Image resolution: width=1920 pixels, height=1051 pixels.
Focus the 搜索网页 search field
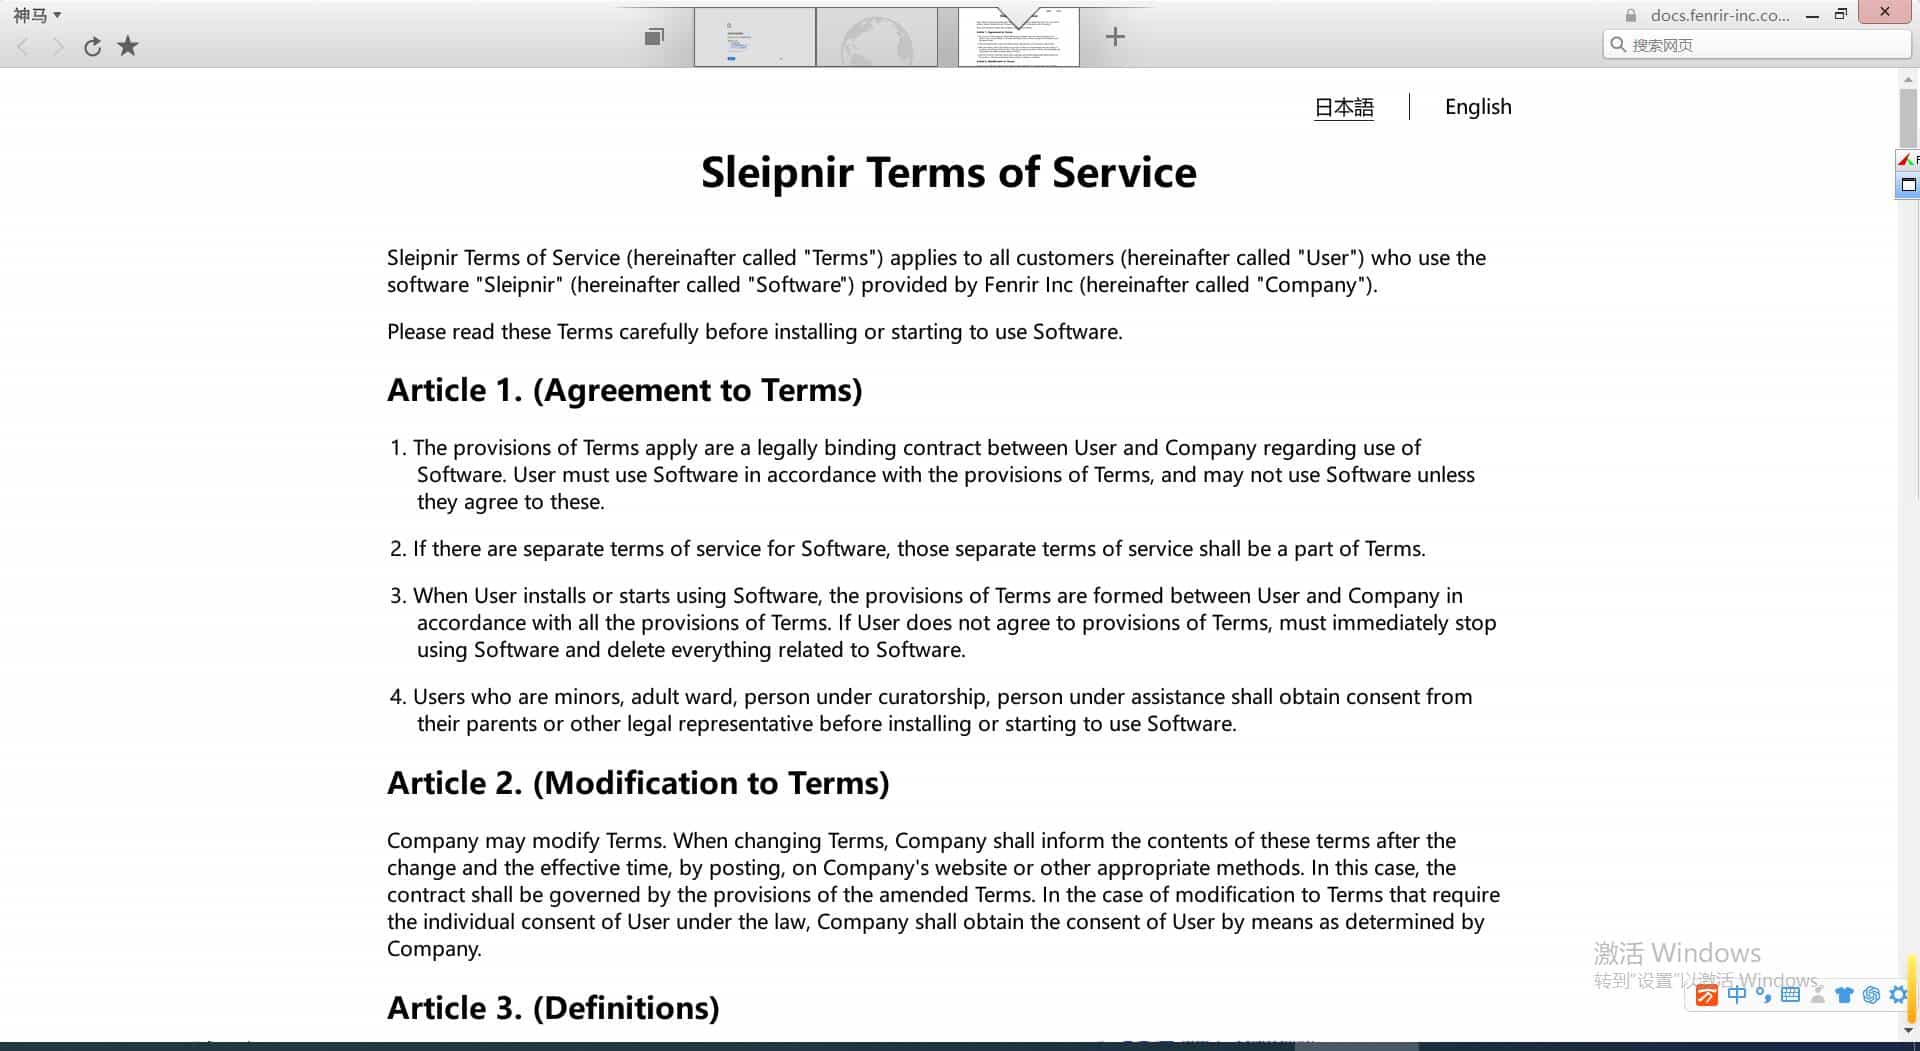pos(1757,45)
